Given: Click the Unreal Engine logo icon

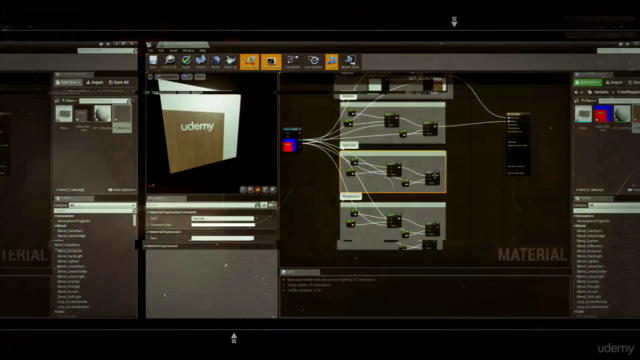Looking at the screenshot, I should pos(149,44).
